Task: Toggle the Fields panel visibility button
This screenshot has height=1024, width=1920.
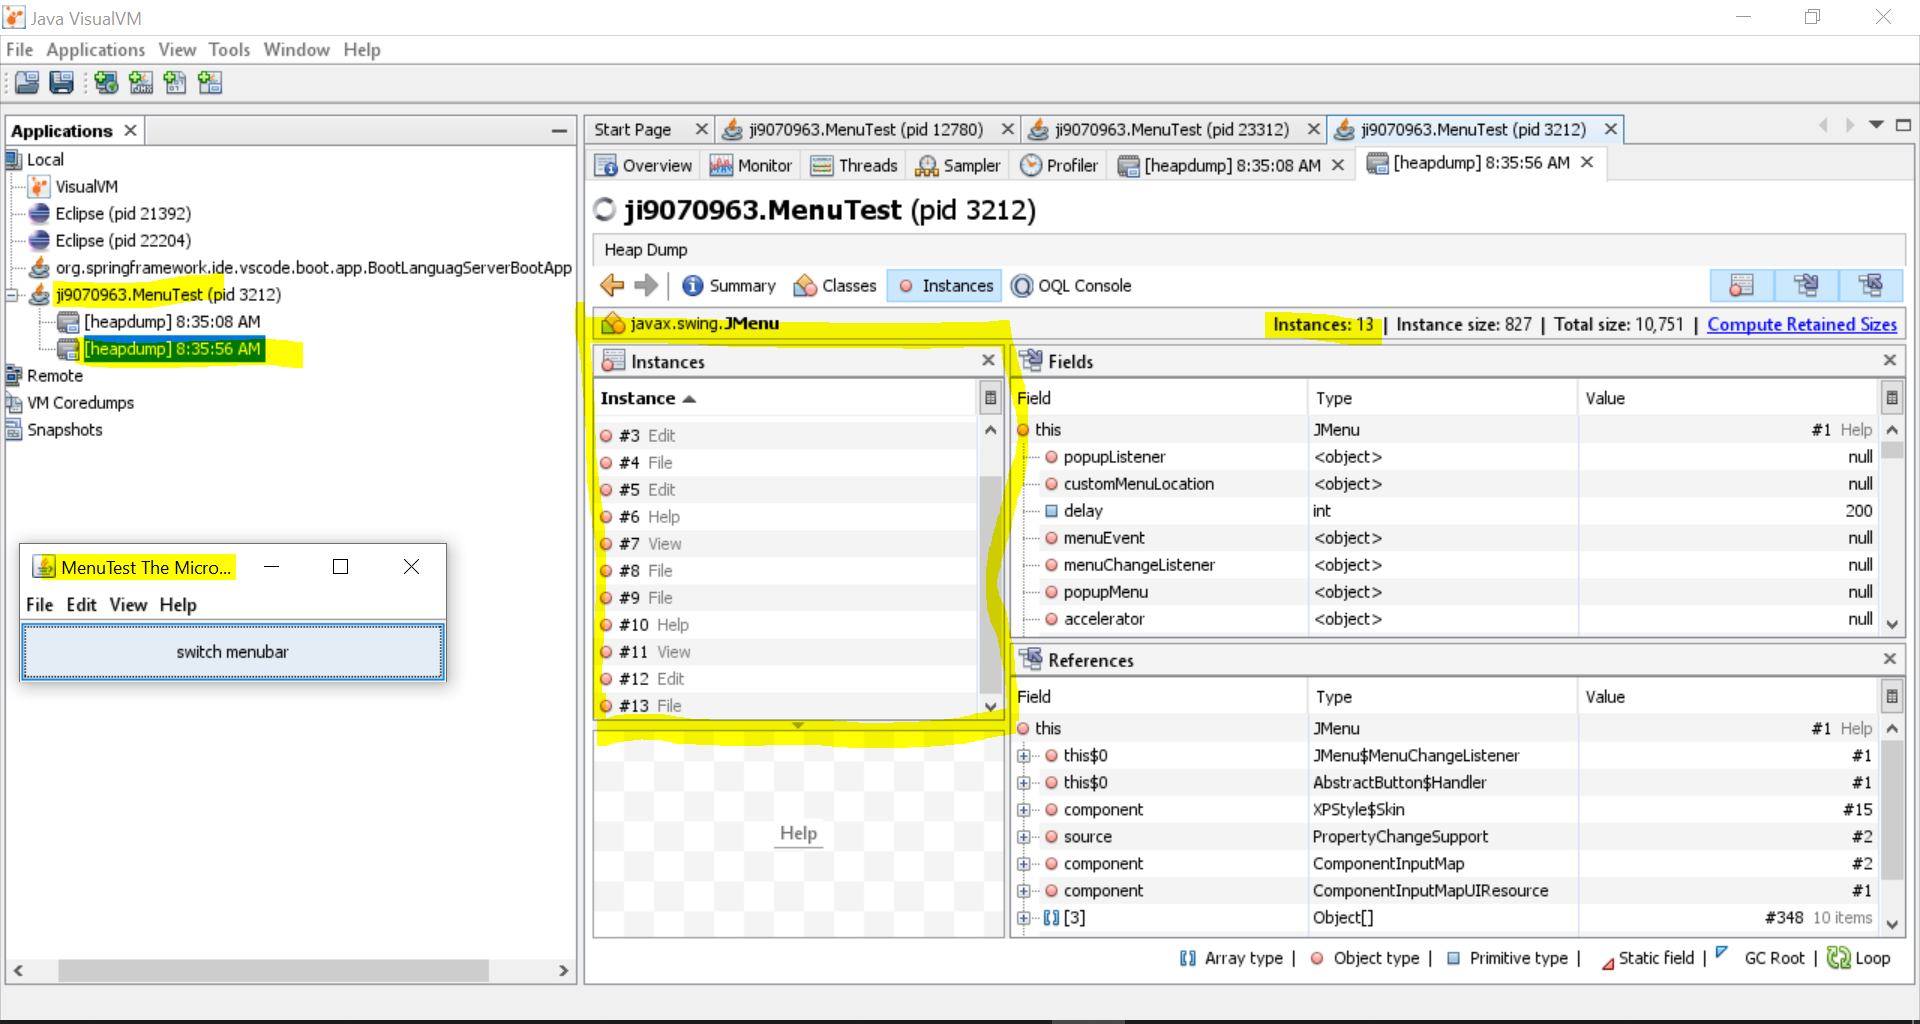Action: tap(1806, 286)
